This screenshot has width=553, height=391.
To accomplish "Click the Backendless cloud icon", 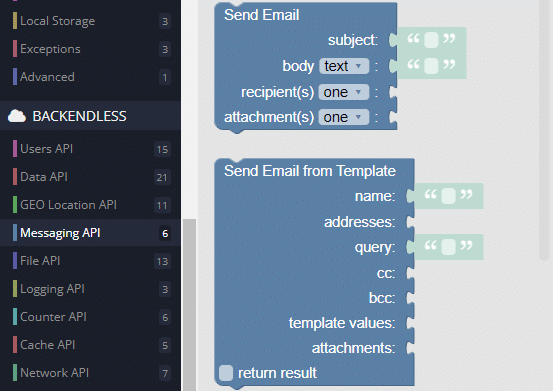I will click(x=17, y=116).
